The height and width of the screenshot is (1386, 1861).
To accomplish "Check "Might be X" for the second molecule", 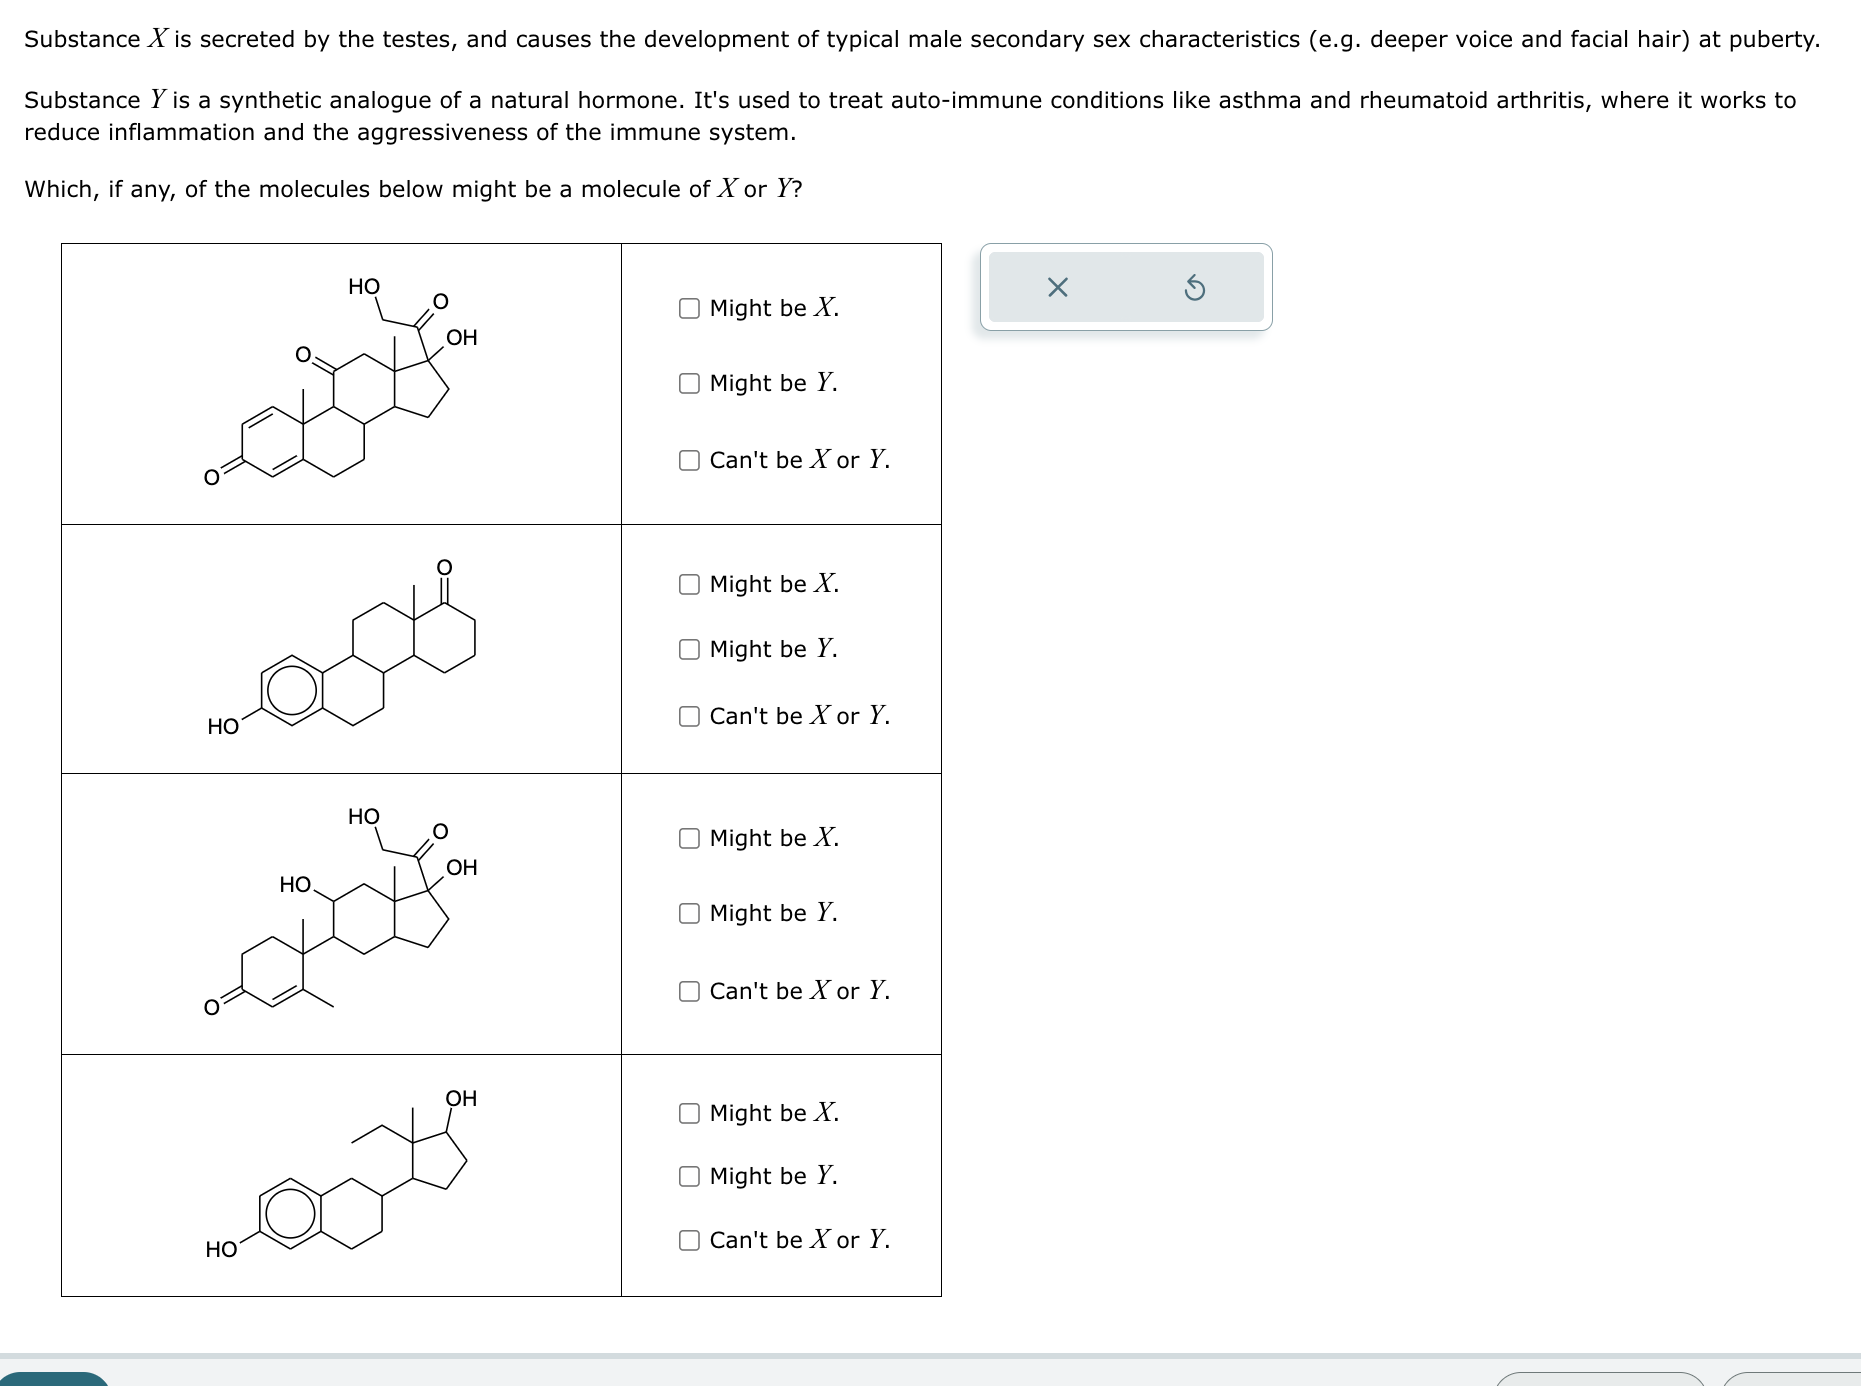I will tap(688, 584).
